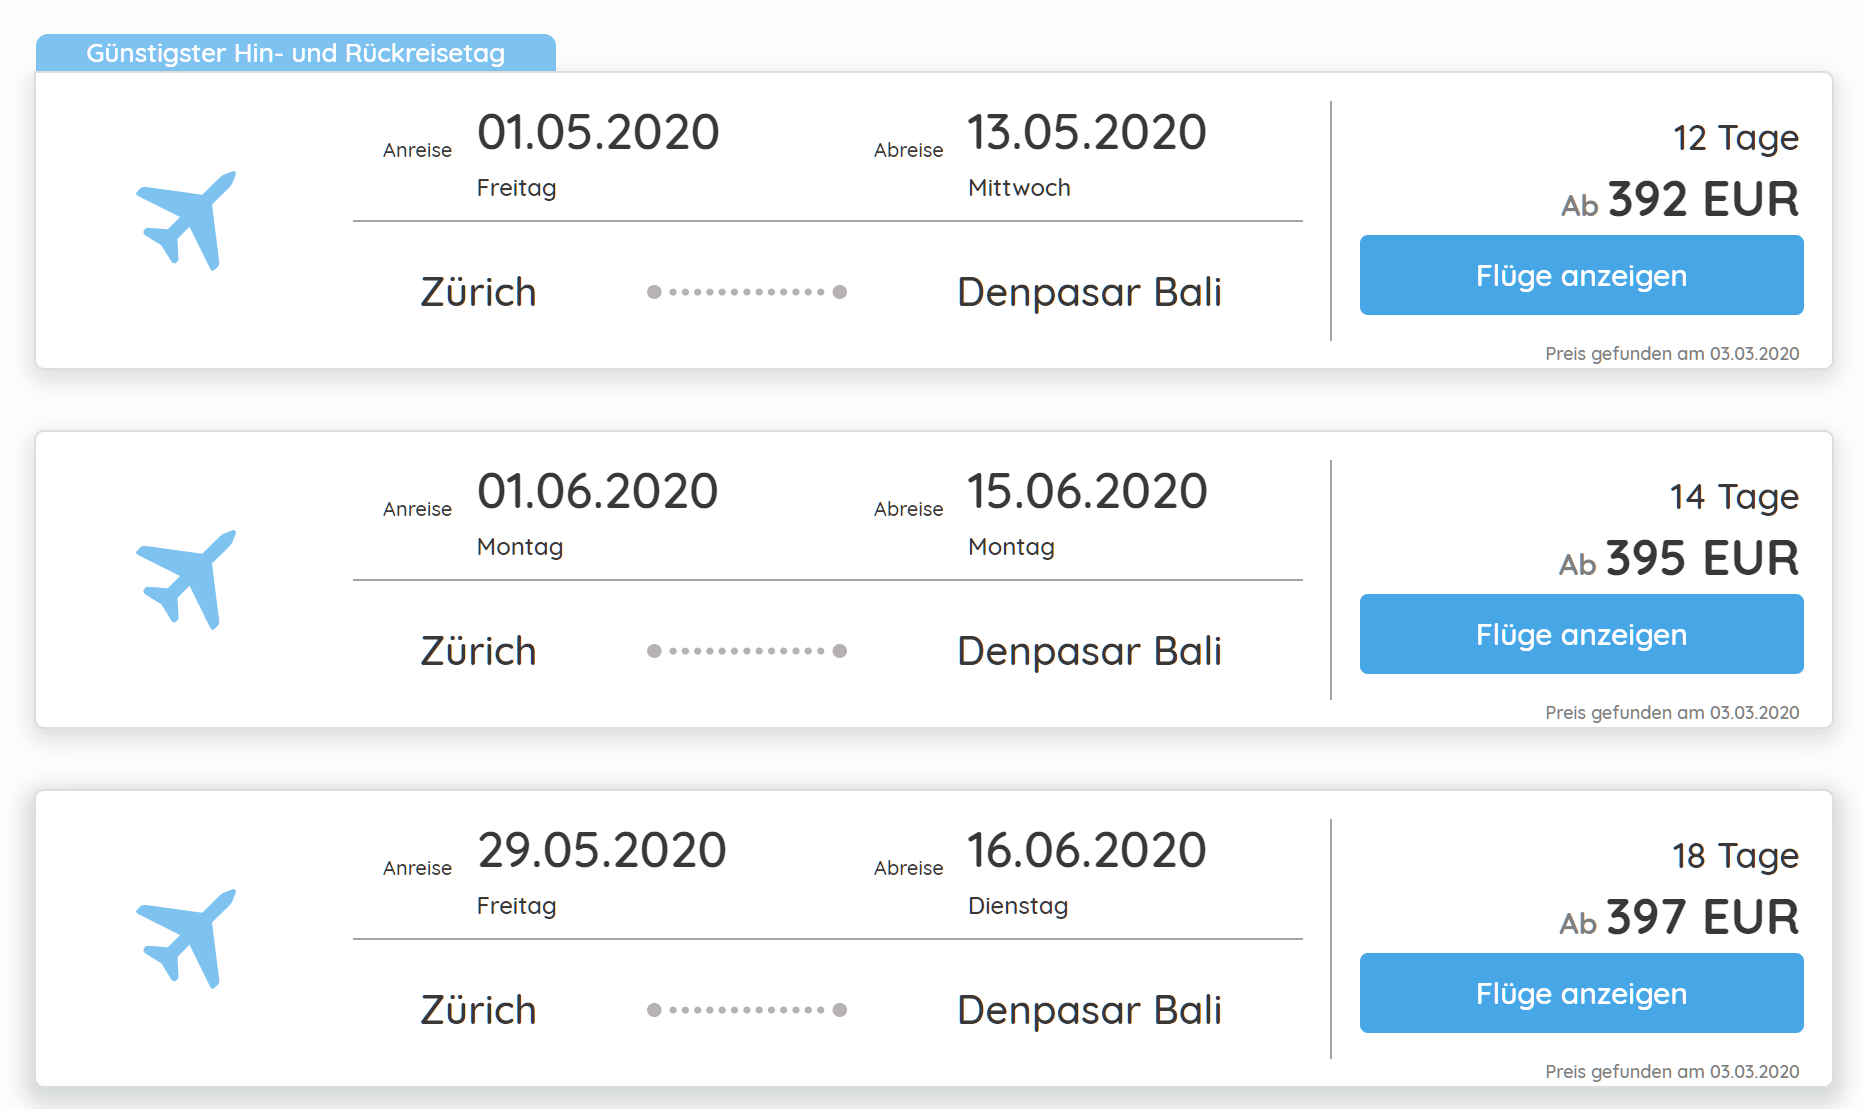Show flights for the 392 EUR offer
The image size is (1863, 1109).
[x=1580, y=275]
